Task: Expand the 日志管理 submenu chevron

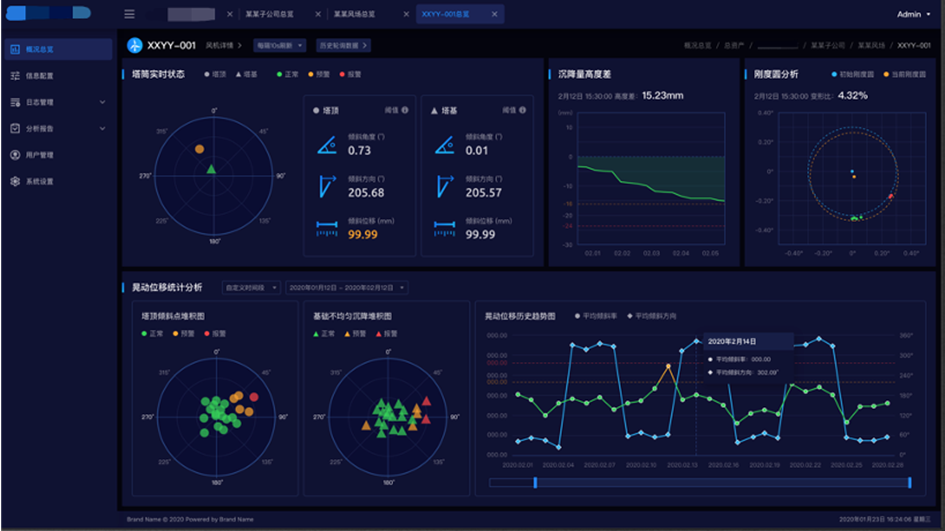Action: (102, 102)
